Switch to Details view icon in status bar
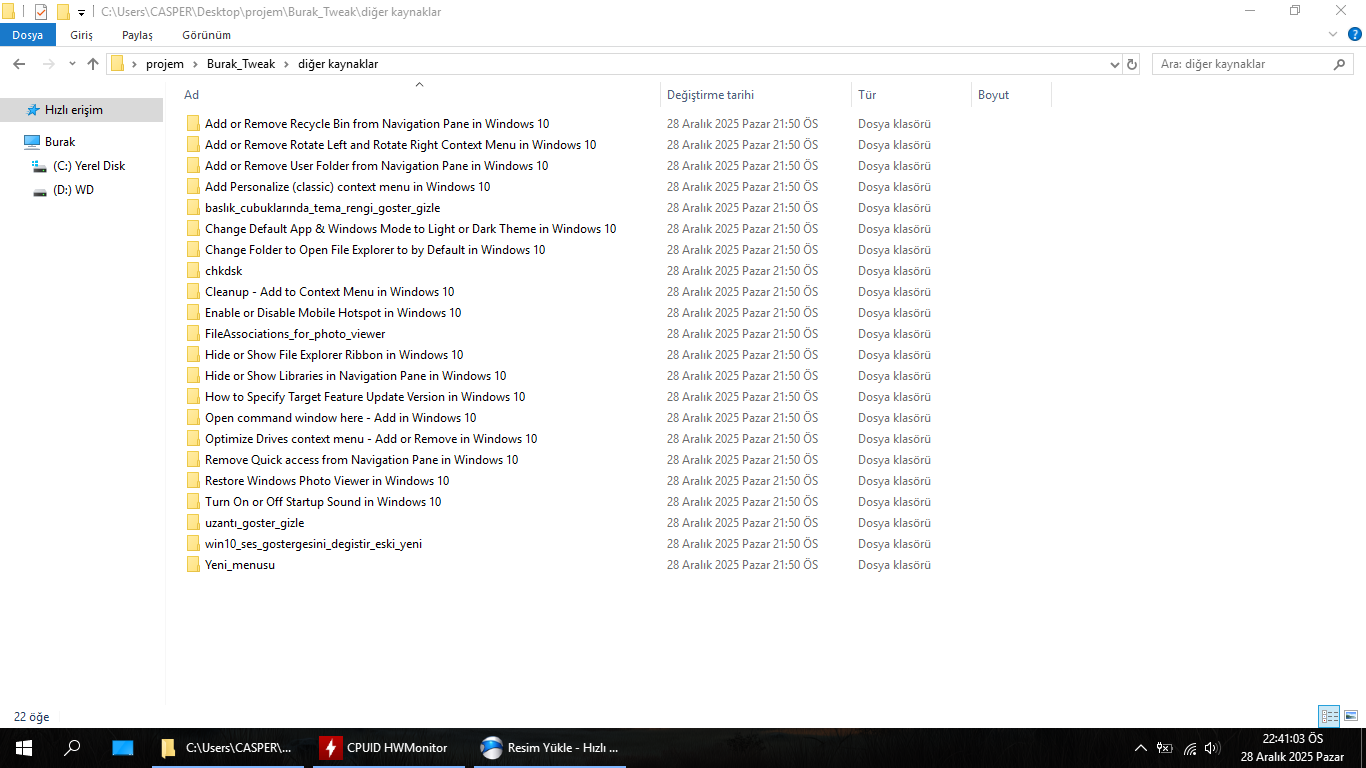This screenshot has width=1366, height=768. tap(1329, 716)
